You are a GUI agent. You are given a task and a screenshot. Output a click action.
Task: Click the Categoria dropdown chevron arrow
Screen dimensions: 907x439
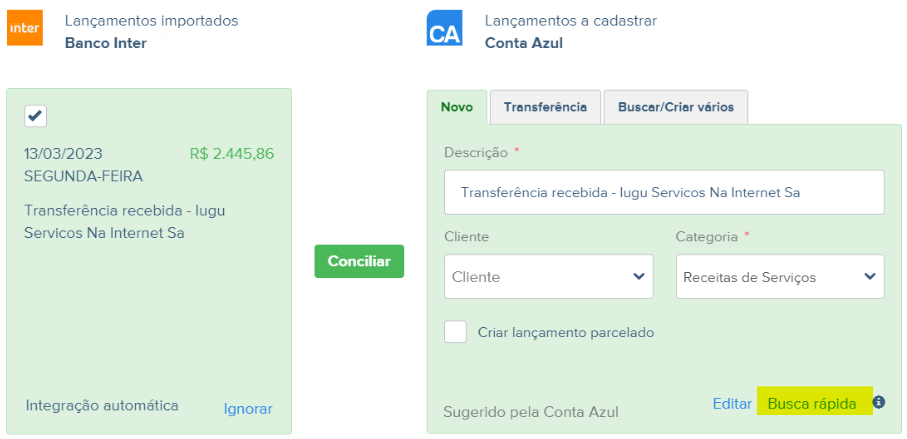tap(870, 276)
